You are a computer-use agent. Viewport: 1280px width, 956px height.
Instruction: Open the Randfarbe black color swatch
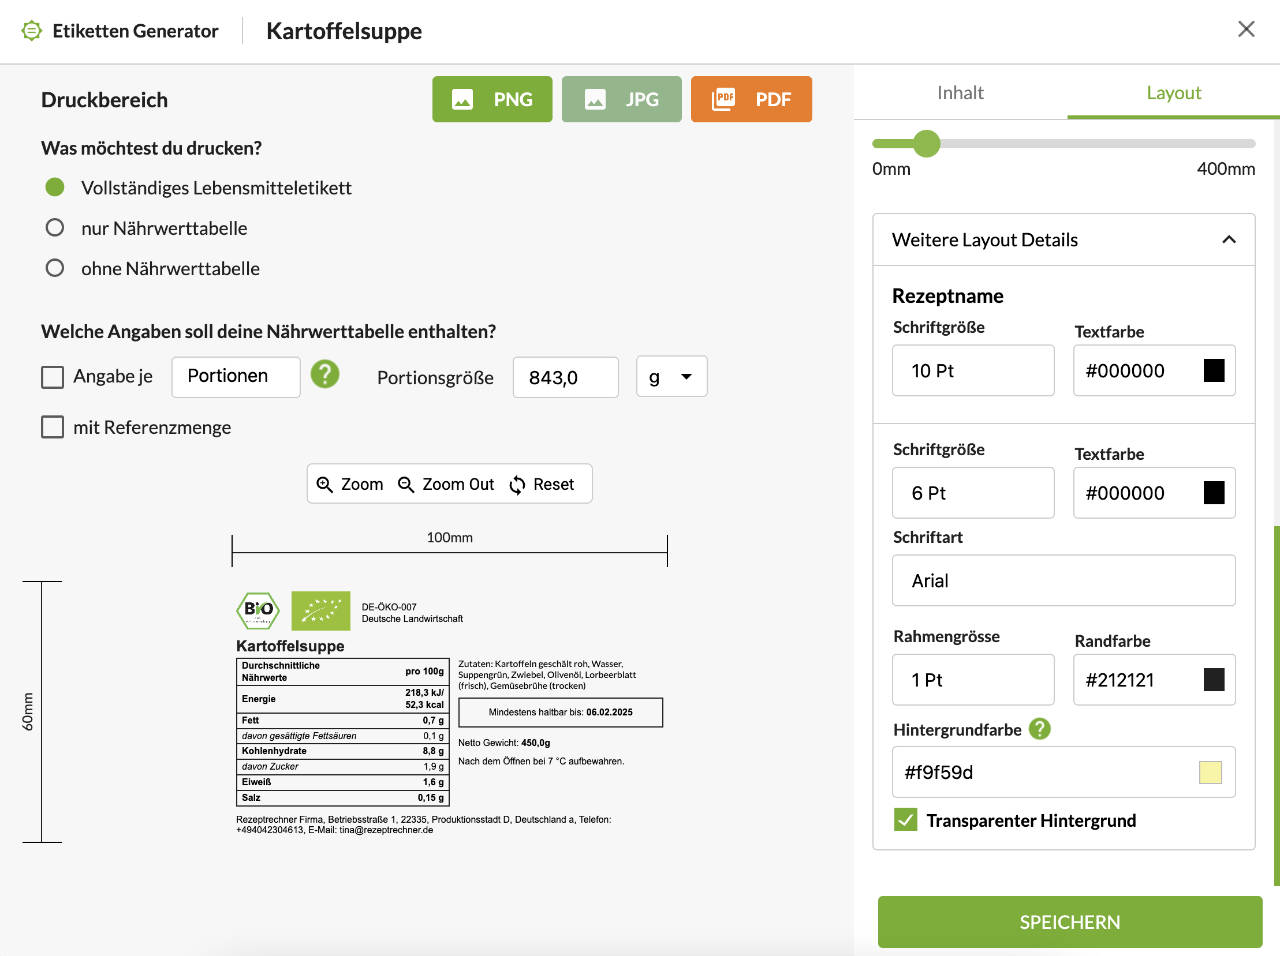(1215, 679)
